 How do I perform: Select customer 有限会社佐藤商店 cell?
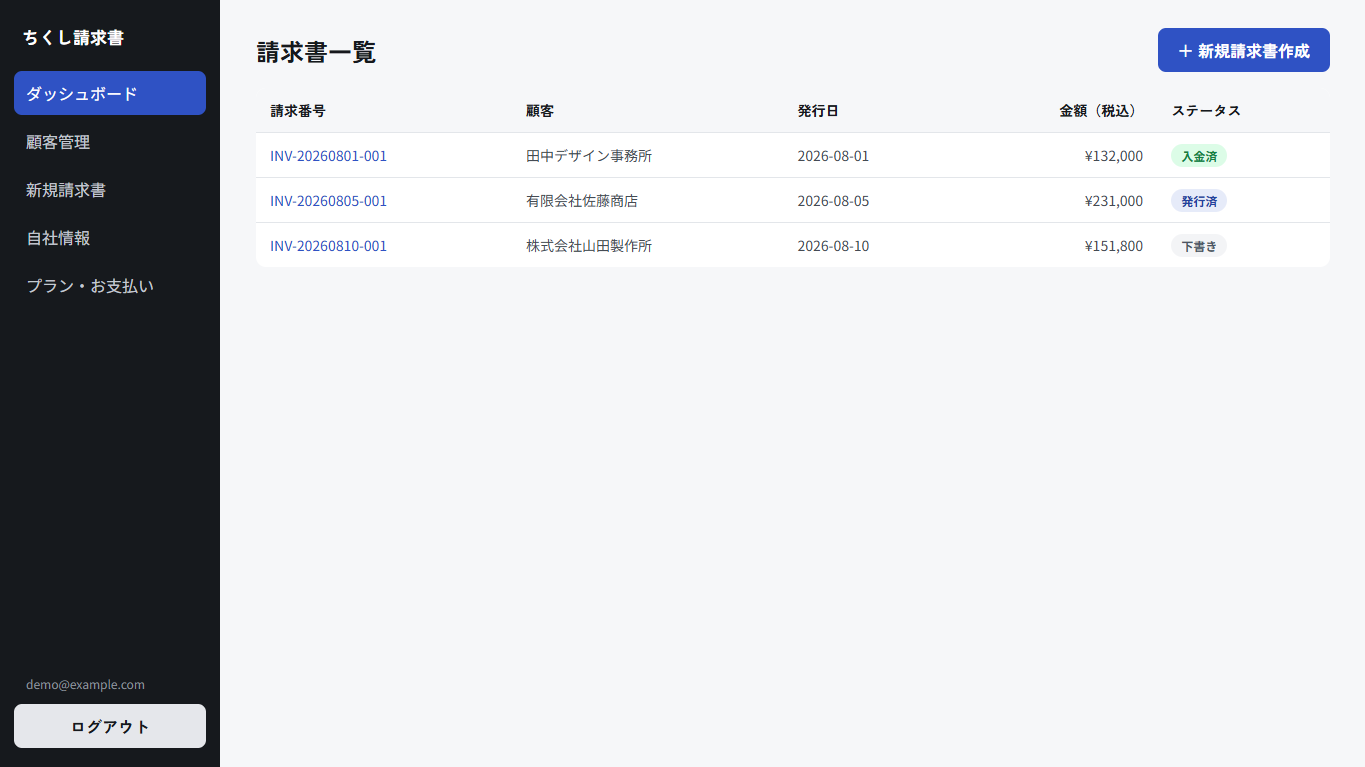pyautogui.click(x=582, y=201)
